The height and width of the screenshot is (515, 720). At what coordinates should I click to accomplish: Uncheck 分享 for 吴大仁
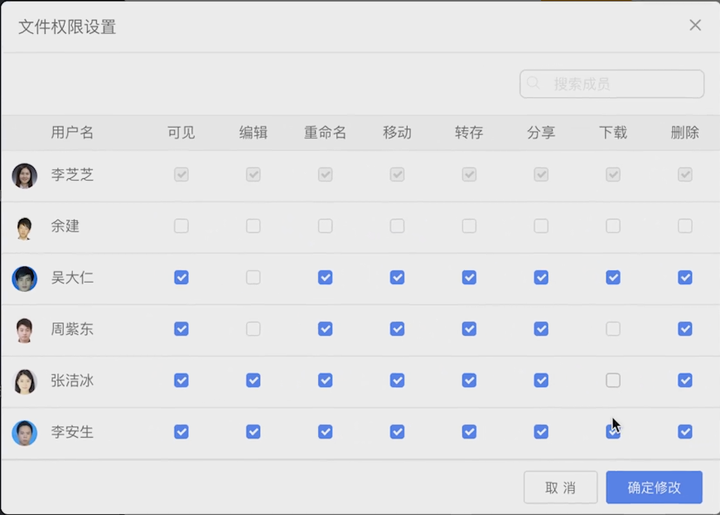(541, 277)
